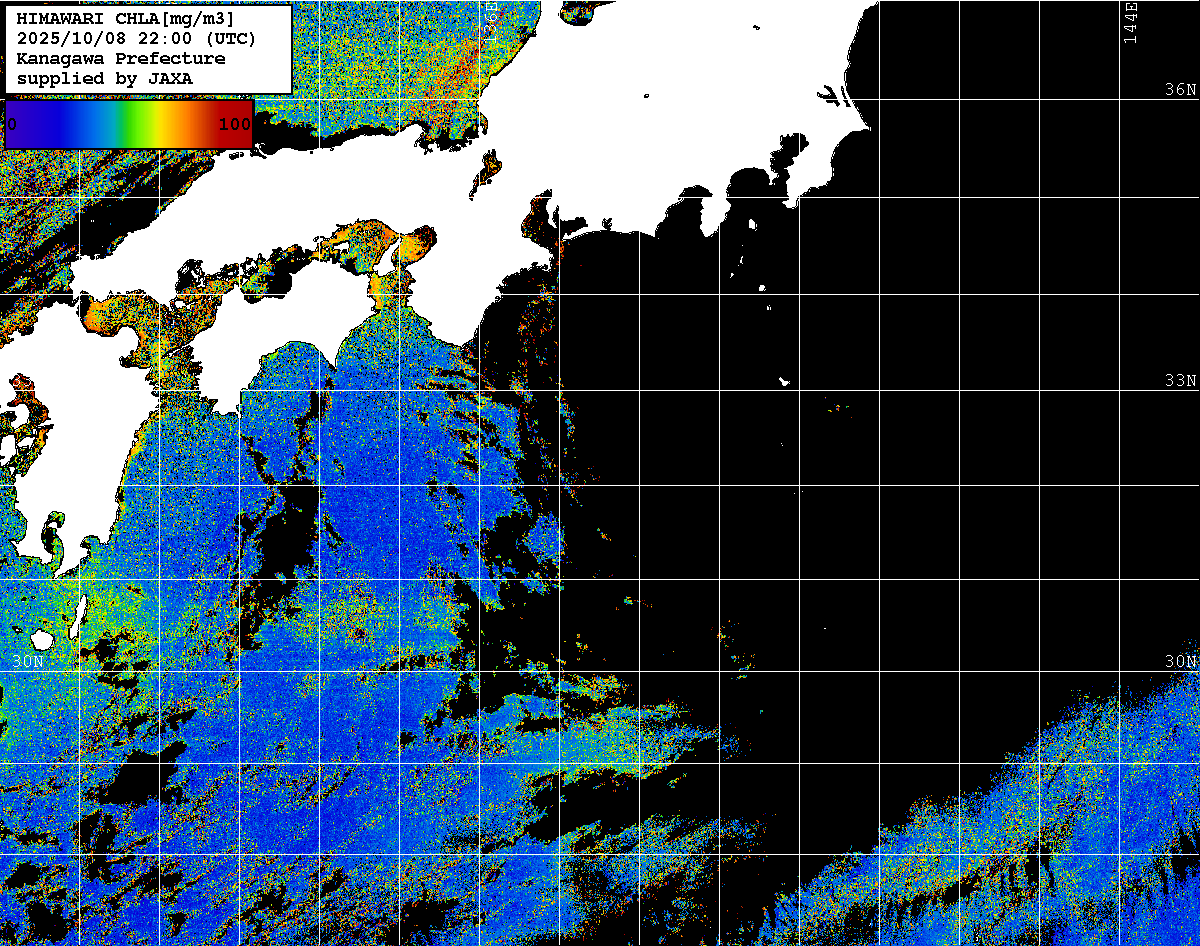The height and width of the screenshot is (946, 1200).
Task: Click the 144E longitude label
Action: click(x=1130, y=22)
